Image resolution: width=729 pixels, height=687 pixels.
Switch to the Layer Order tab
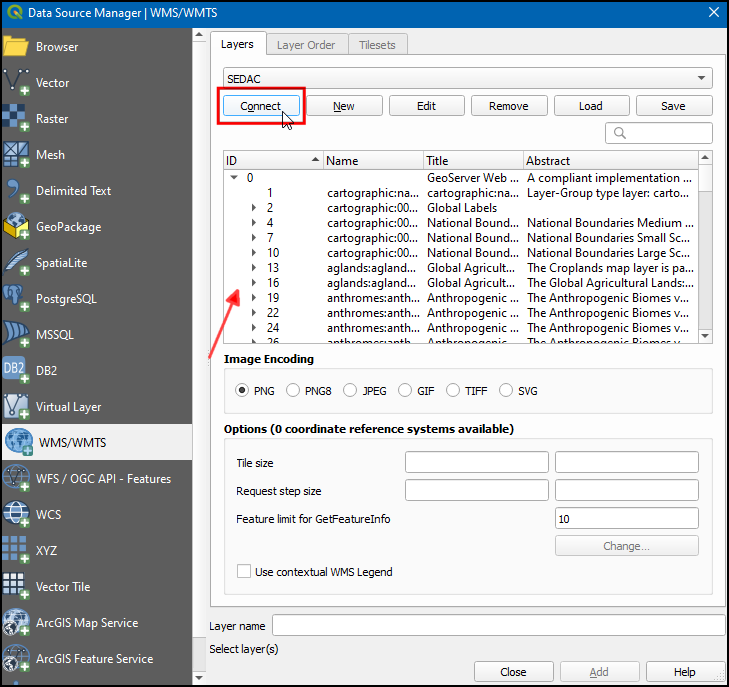306,45
